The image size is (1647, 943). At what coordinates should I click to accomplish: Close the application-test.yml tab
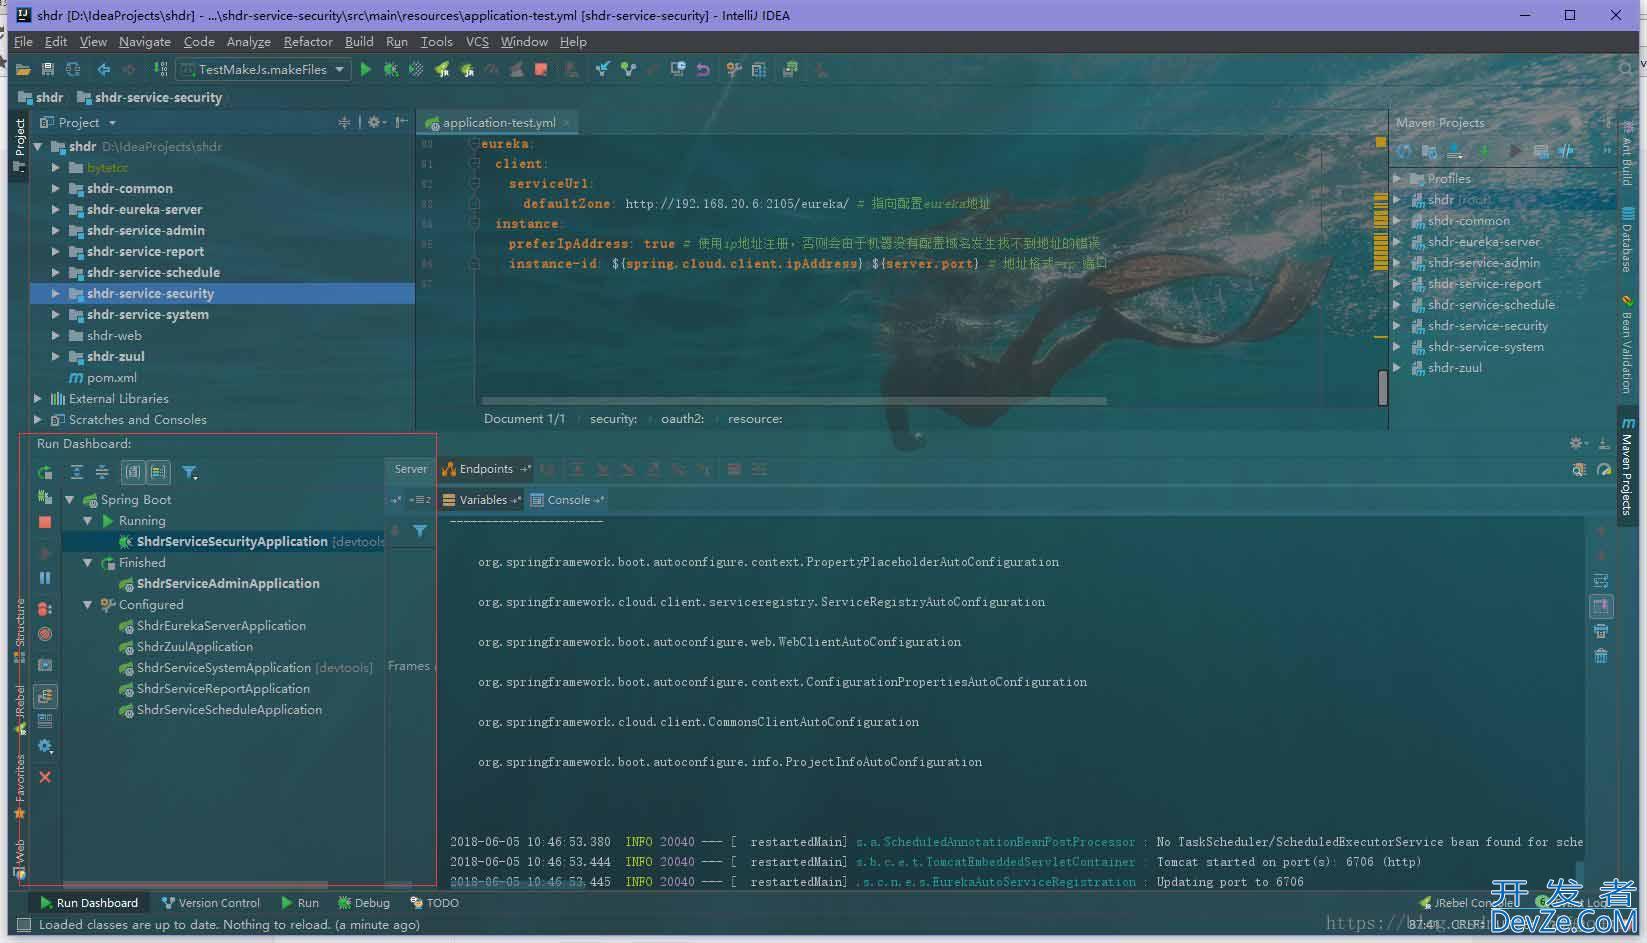pos(566,123)
